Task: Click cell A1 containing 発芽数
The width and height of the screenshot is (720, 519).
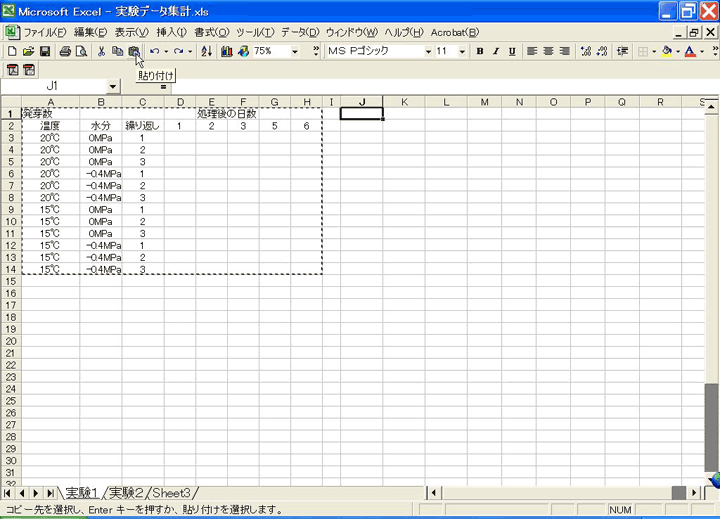Action: pos(50,114)
